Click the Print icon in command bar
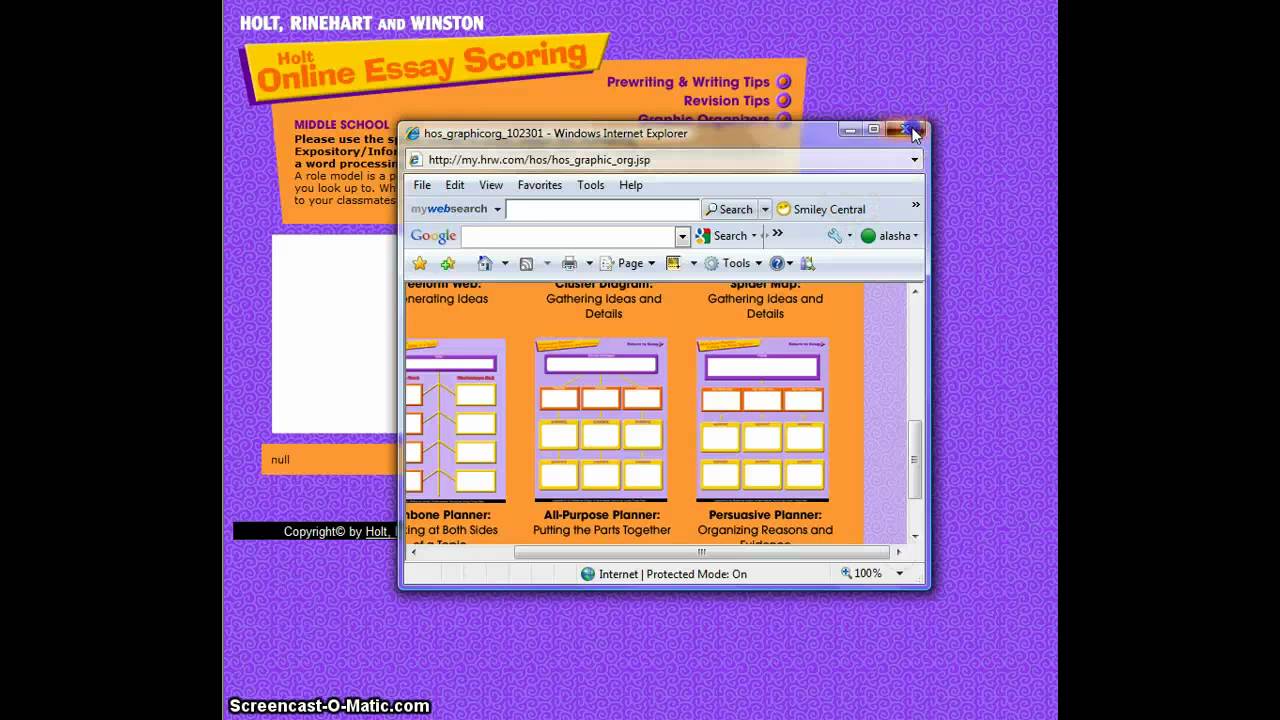This screenshot has width=1280, height=720. coord(569,263)
